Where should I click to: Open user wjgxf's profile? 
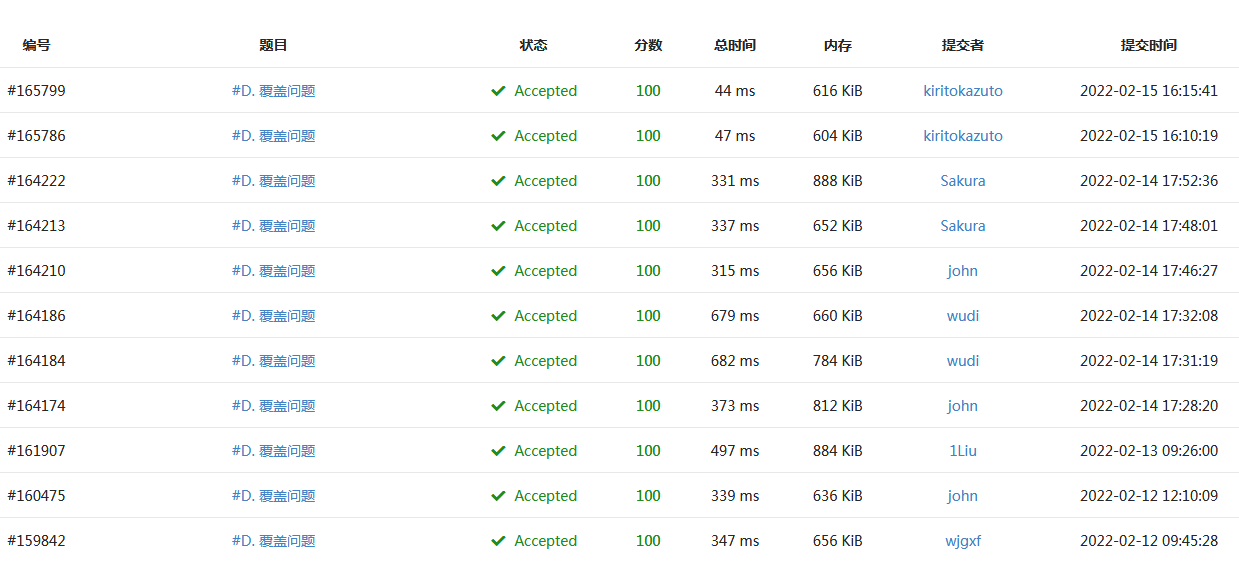click(x=962, y=541)
